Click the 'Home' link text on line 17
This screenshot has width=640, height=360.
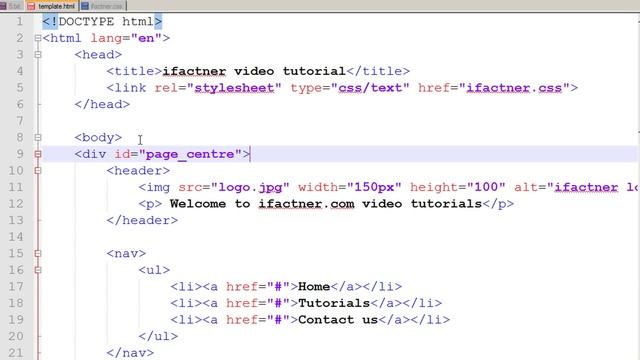[x=314, y=287]
